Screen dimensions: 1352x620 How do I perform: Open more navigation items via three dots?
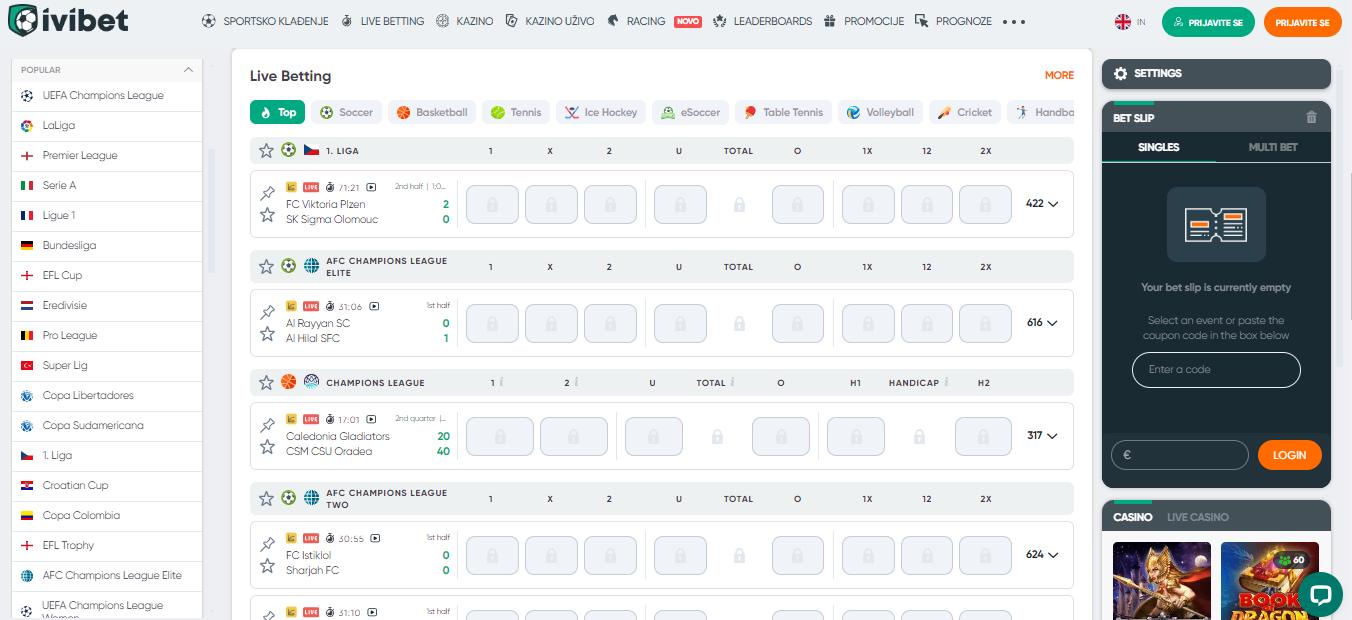[1014, 21]
